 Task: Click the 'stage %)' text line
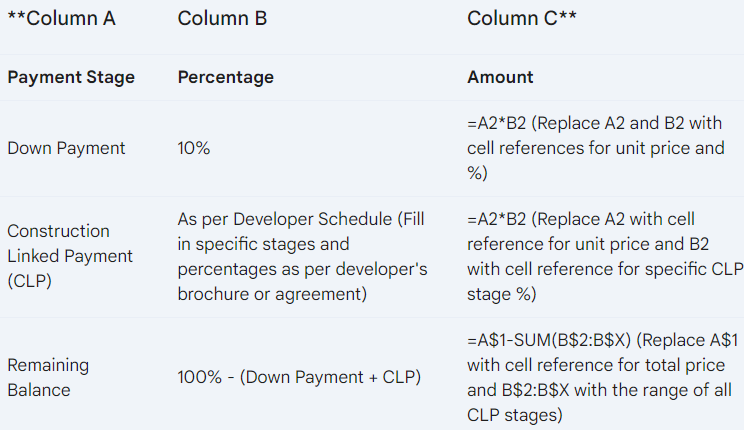502,294
